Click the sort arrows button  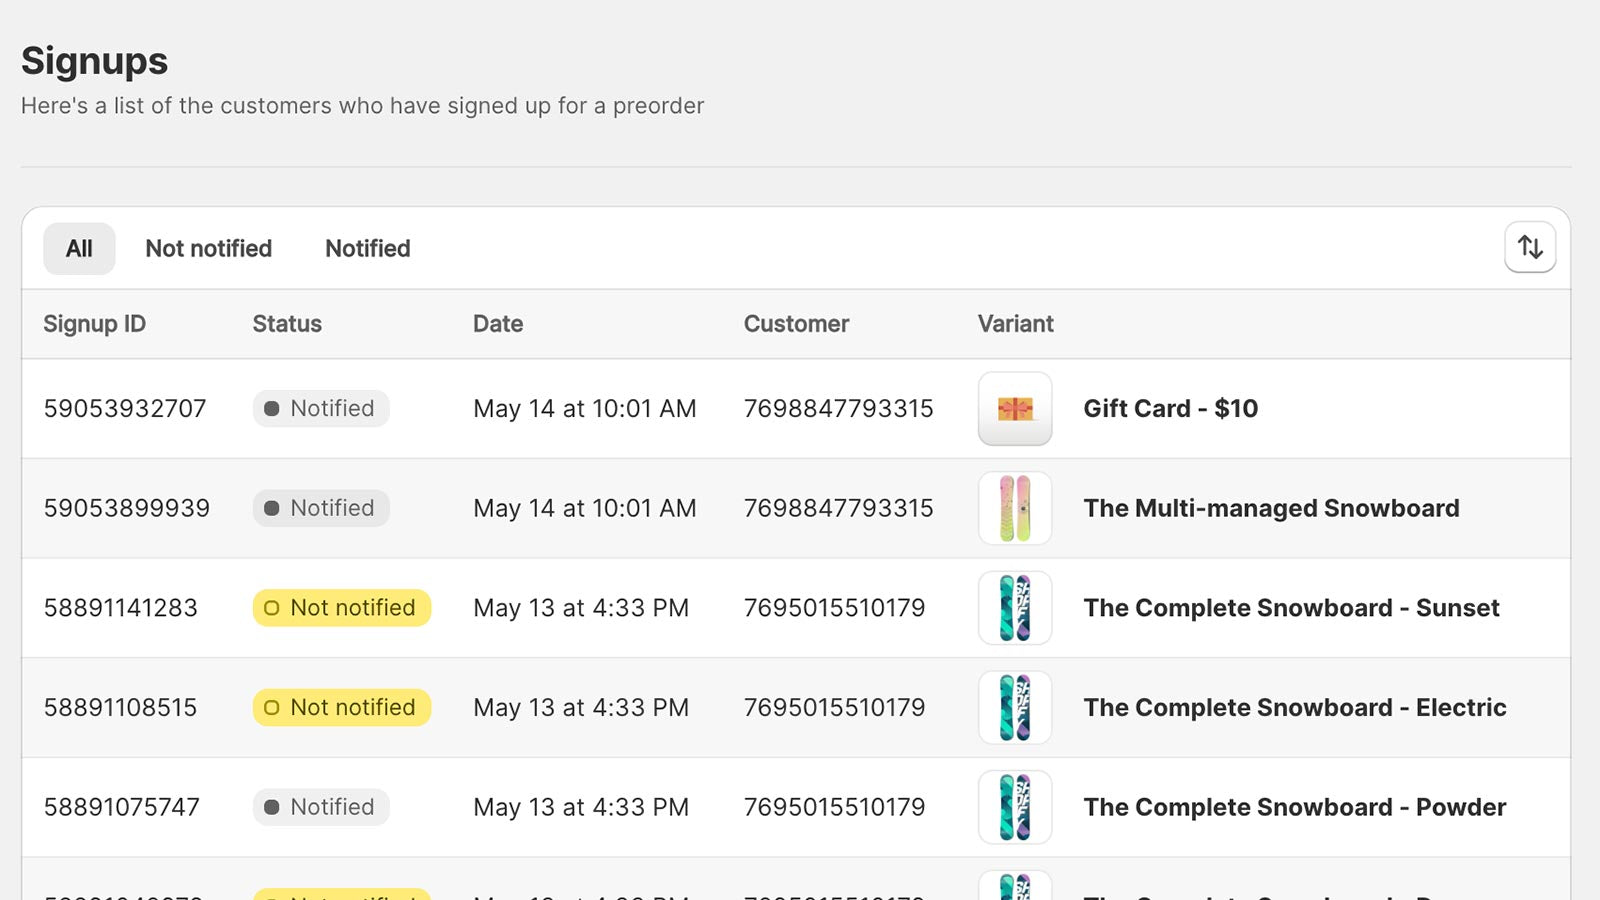1530,247
